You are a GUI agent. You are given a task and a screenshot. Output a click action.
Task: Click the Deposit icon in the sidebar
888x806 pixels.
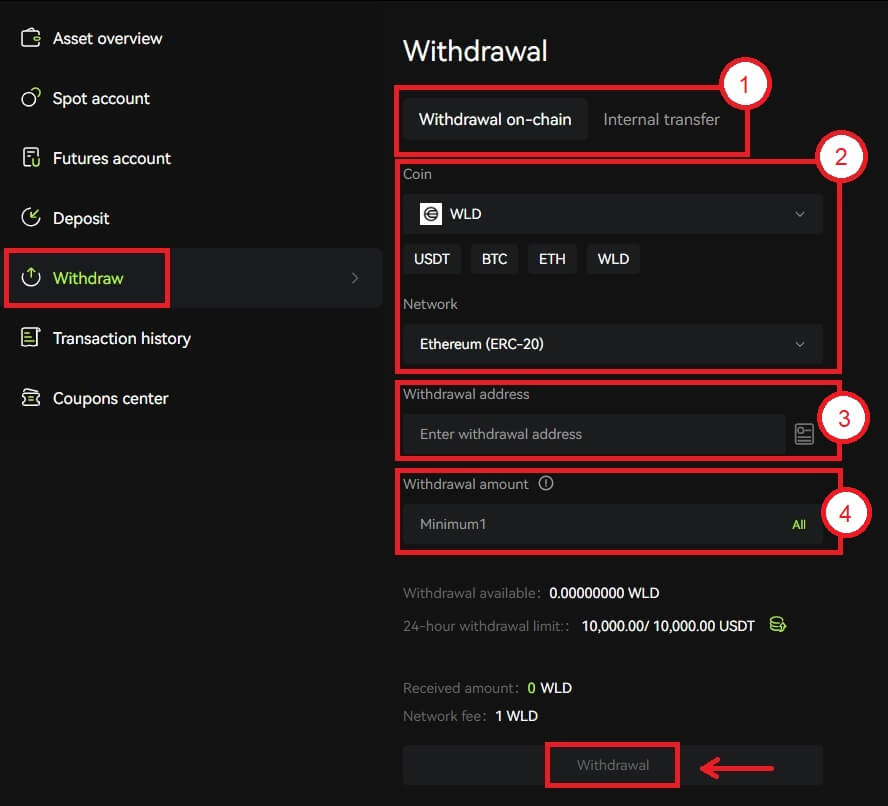(x=30, y=218)
